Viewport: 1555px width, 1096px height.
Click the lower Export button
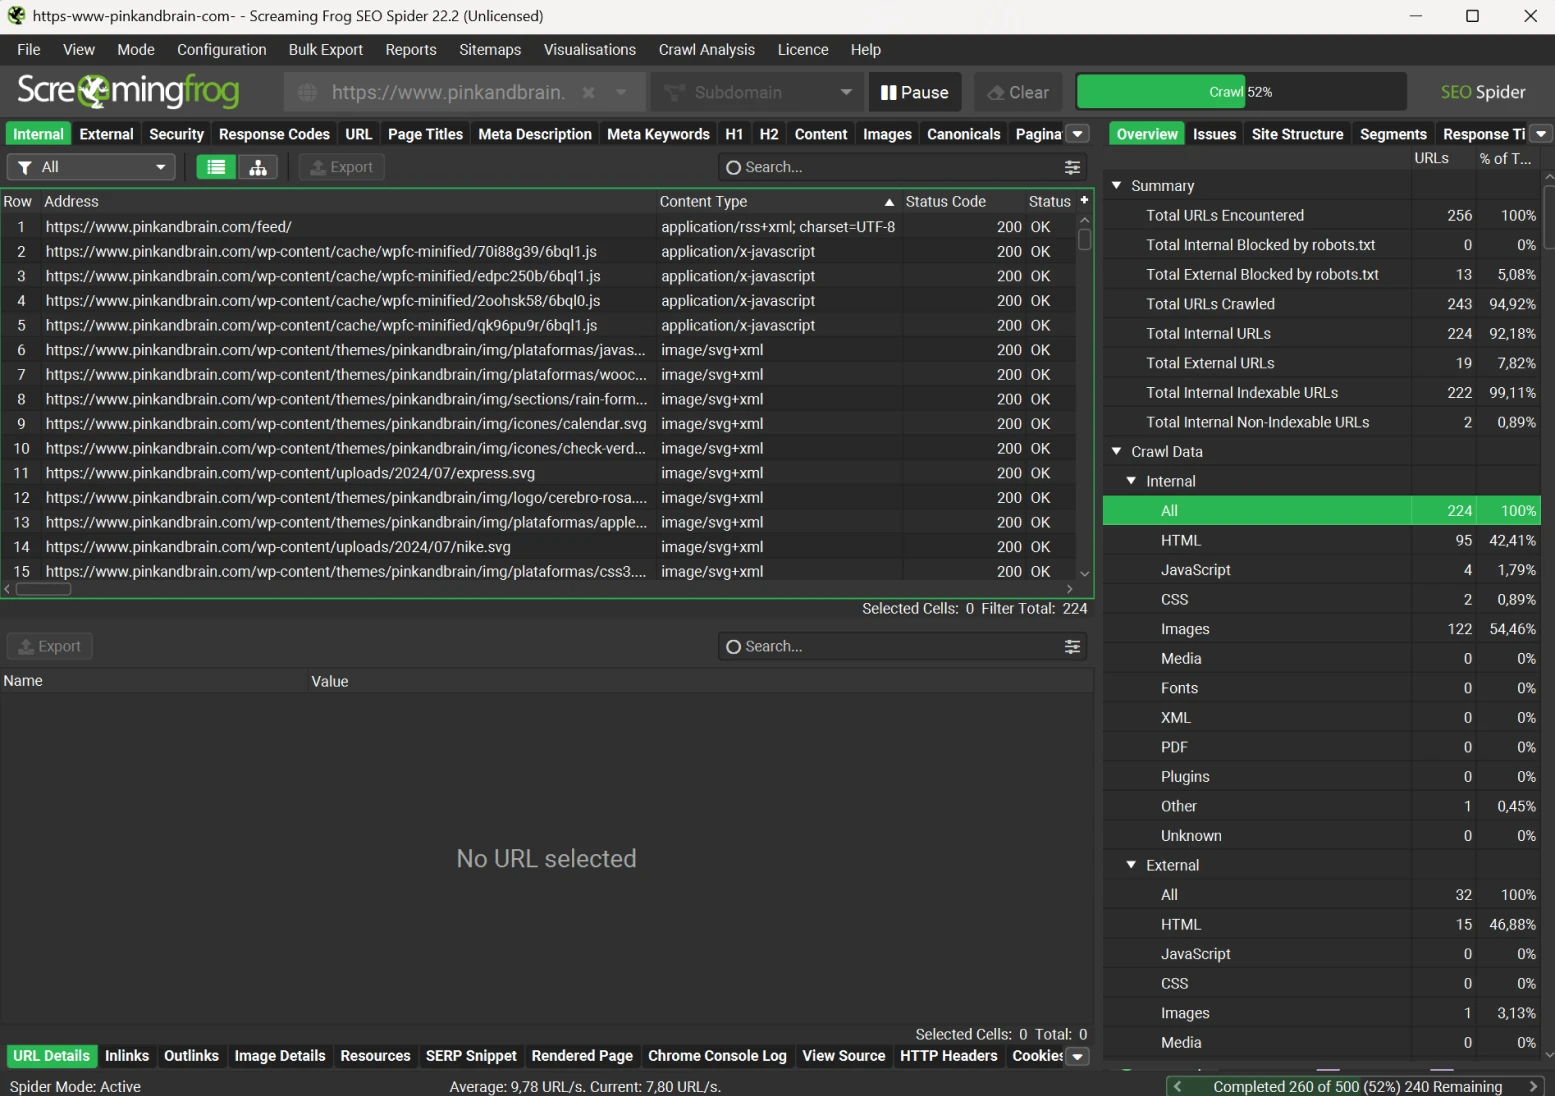pos(50,647)
